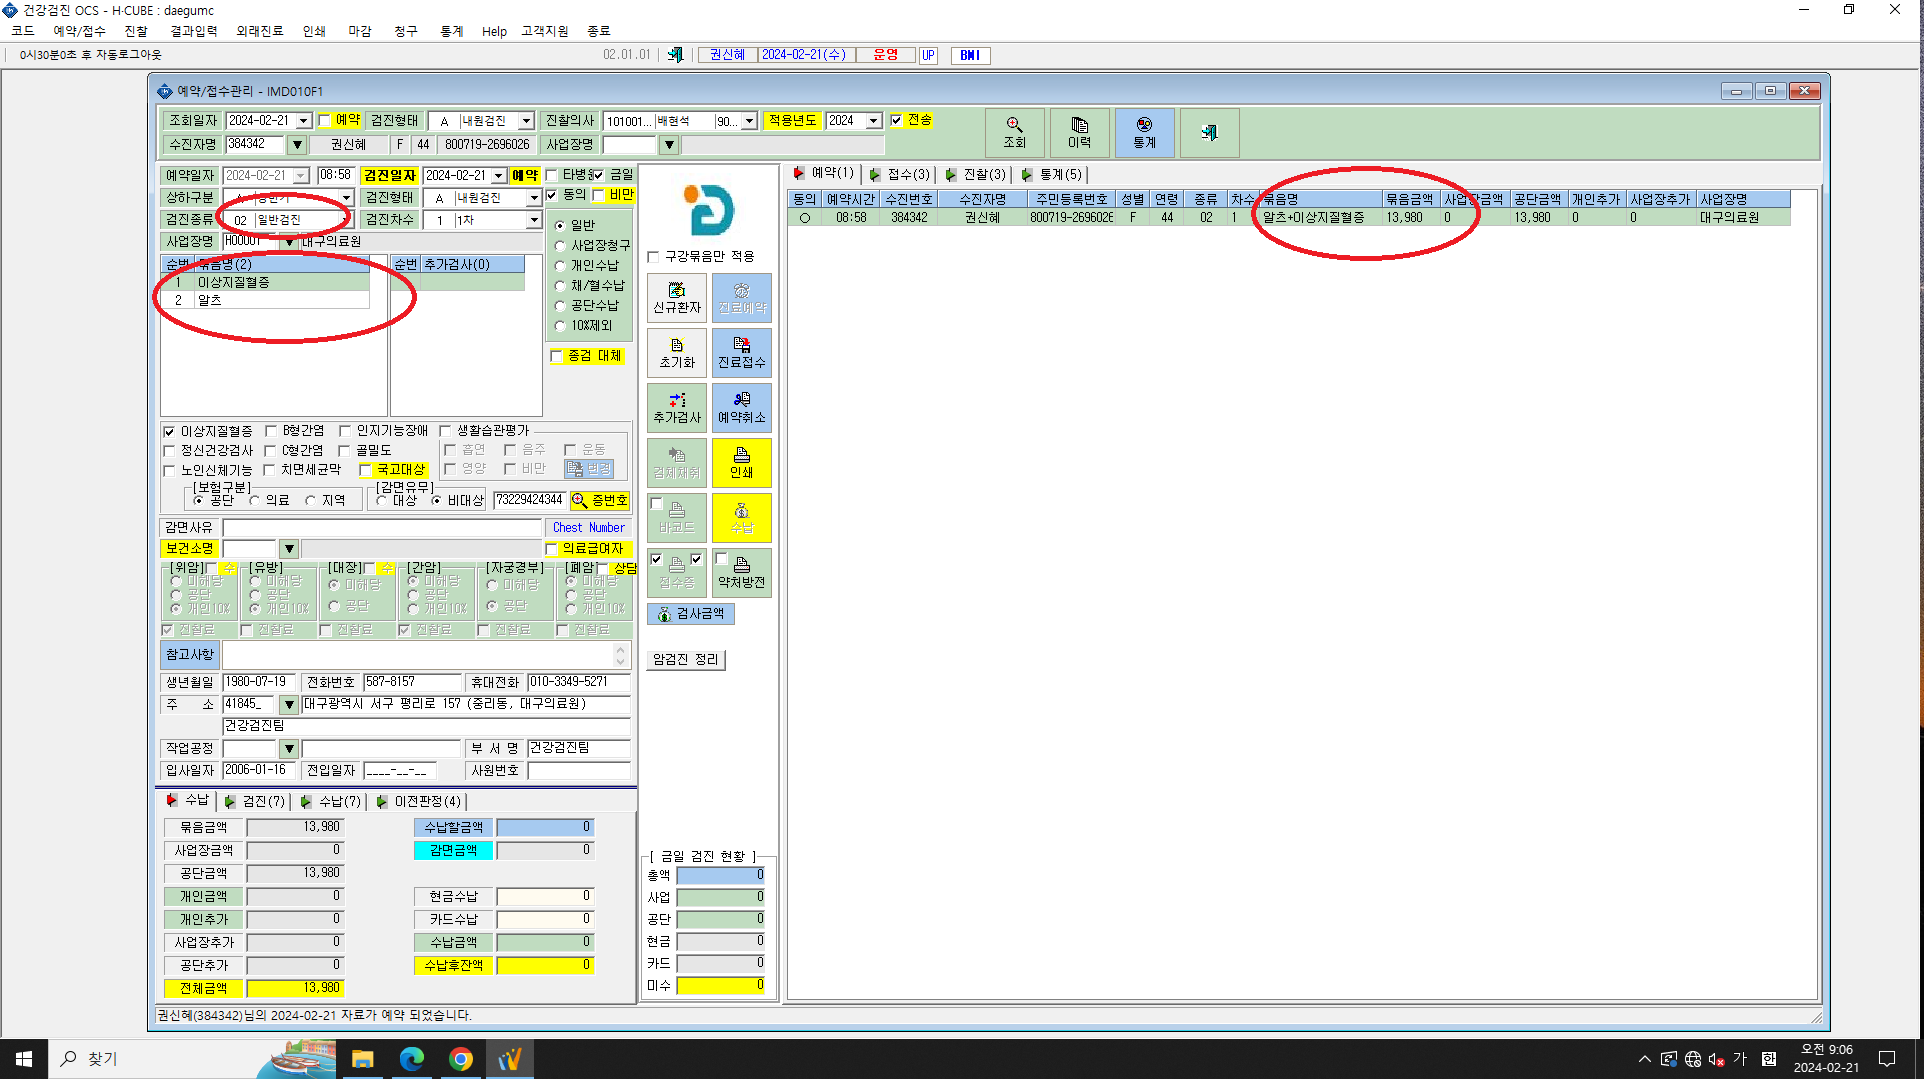
Task: Click the 초기화 reset icon button
Action: tap(677, 353)
